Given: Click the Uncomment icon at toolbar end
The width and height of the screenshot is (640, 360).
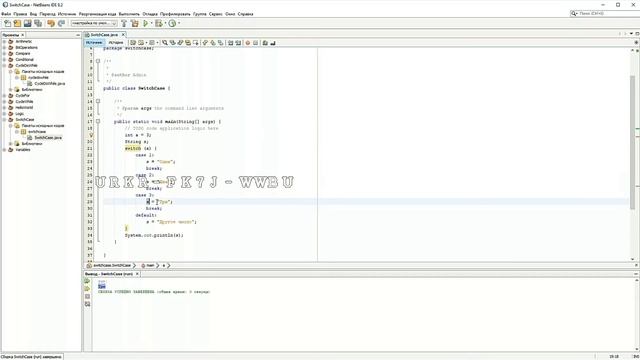Looking at the screenshot, I should click(273, 42).
